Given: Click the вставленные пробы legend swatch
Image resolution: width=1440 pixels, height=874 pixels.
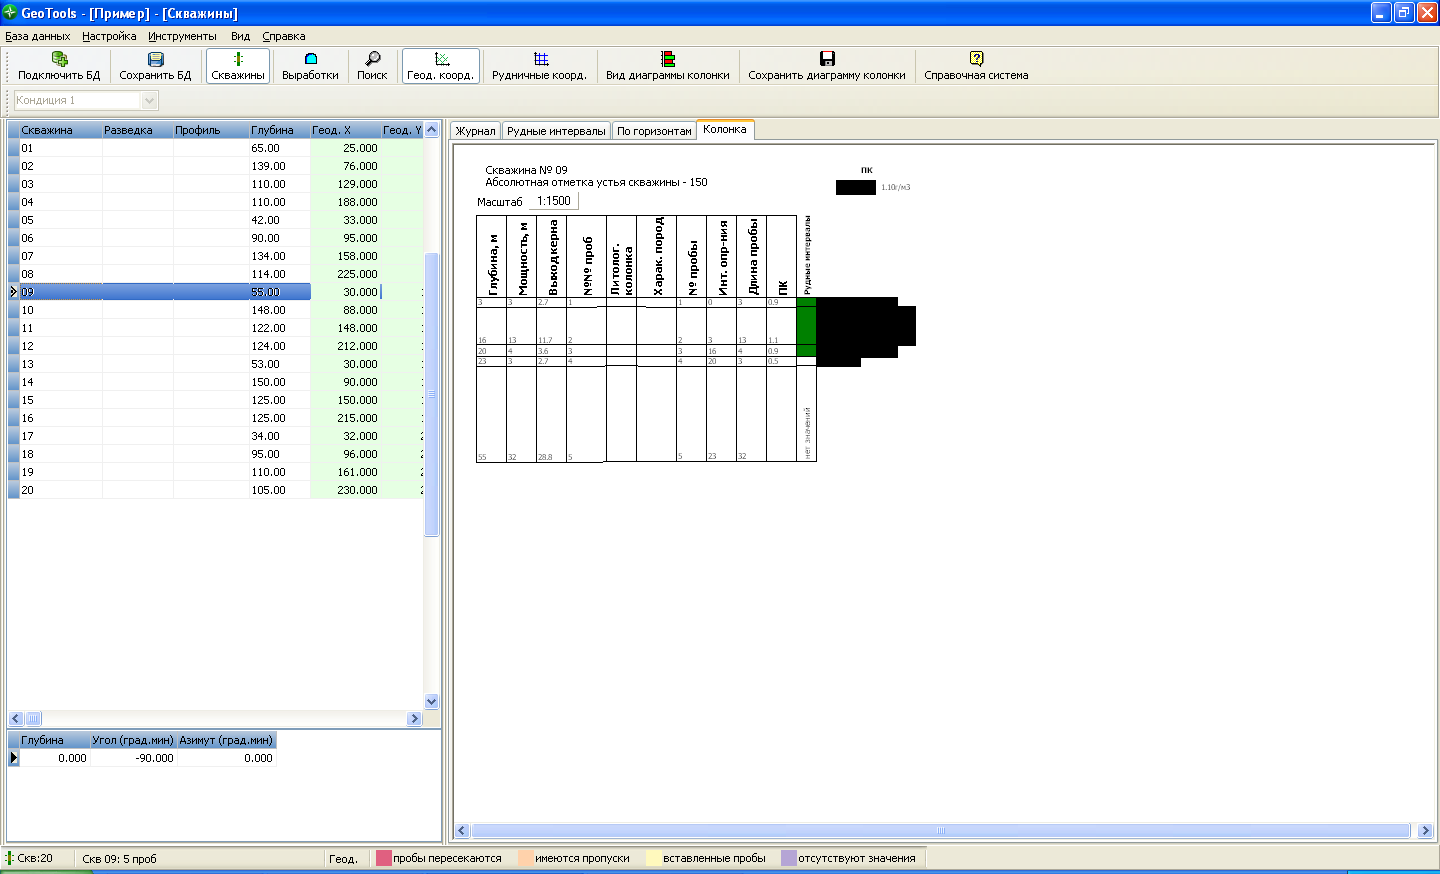Looking at the screenshot, I should click(x=654, y=858).
